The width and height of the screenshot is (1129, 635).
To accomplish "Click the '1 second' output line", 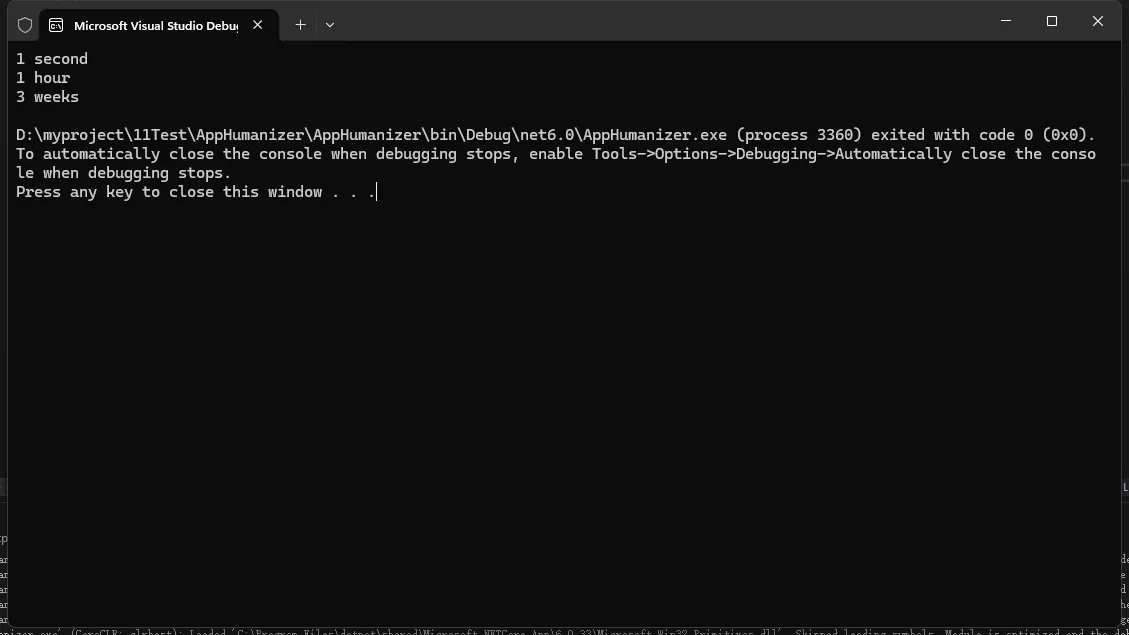I will 52,59.
